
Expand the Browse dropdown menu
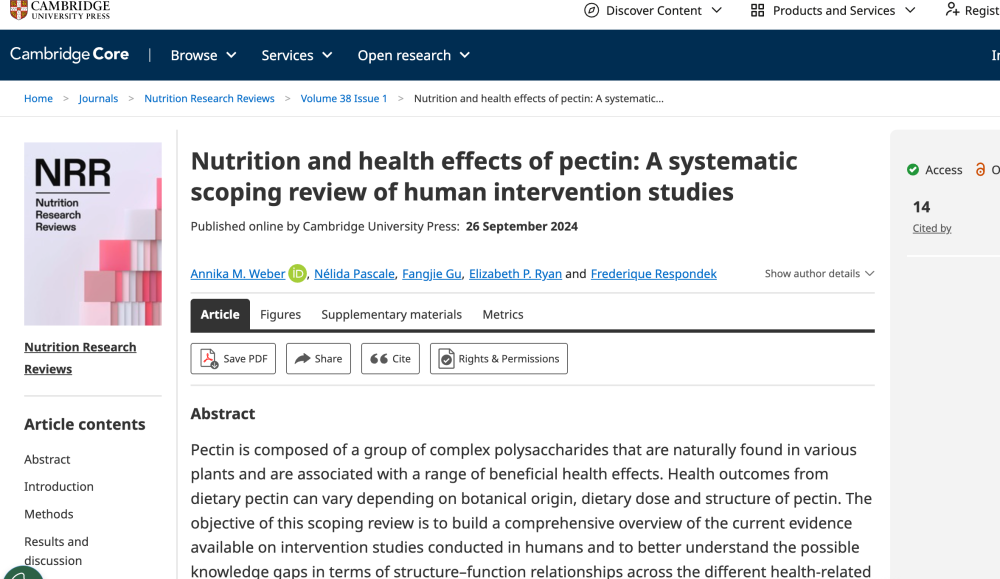point(203,55)
